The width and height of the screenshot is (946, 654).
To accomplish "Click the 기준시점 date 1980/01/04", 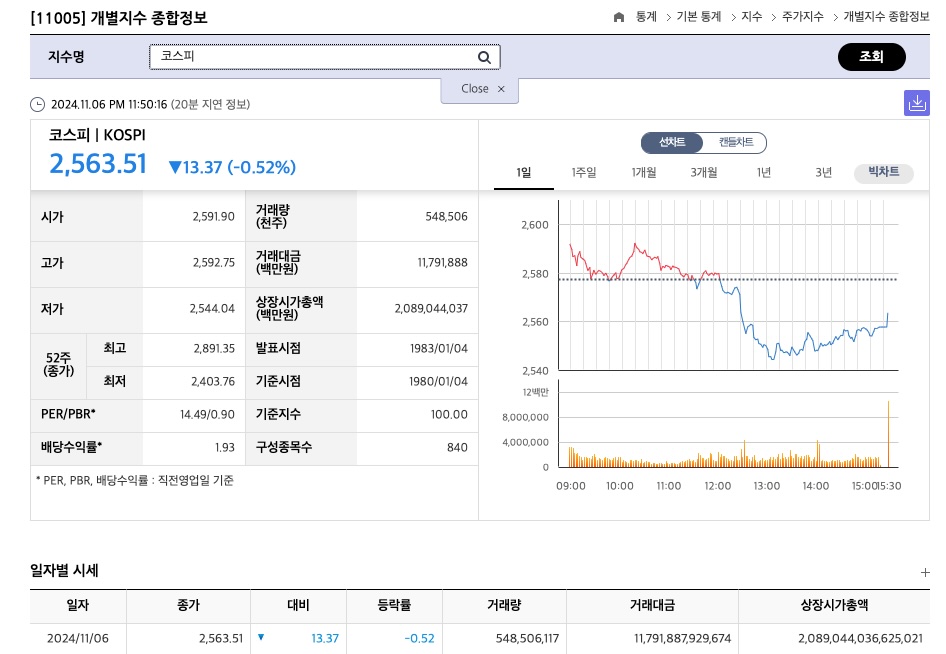I will 439,382.
